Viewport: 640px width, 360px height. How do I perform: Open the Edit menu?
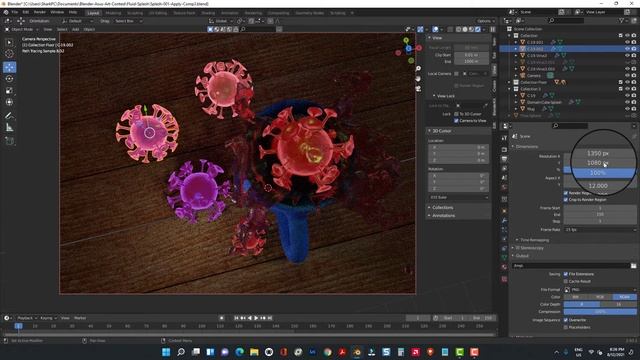coord(26,12)
